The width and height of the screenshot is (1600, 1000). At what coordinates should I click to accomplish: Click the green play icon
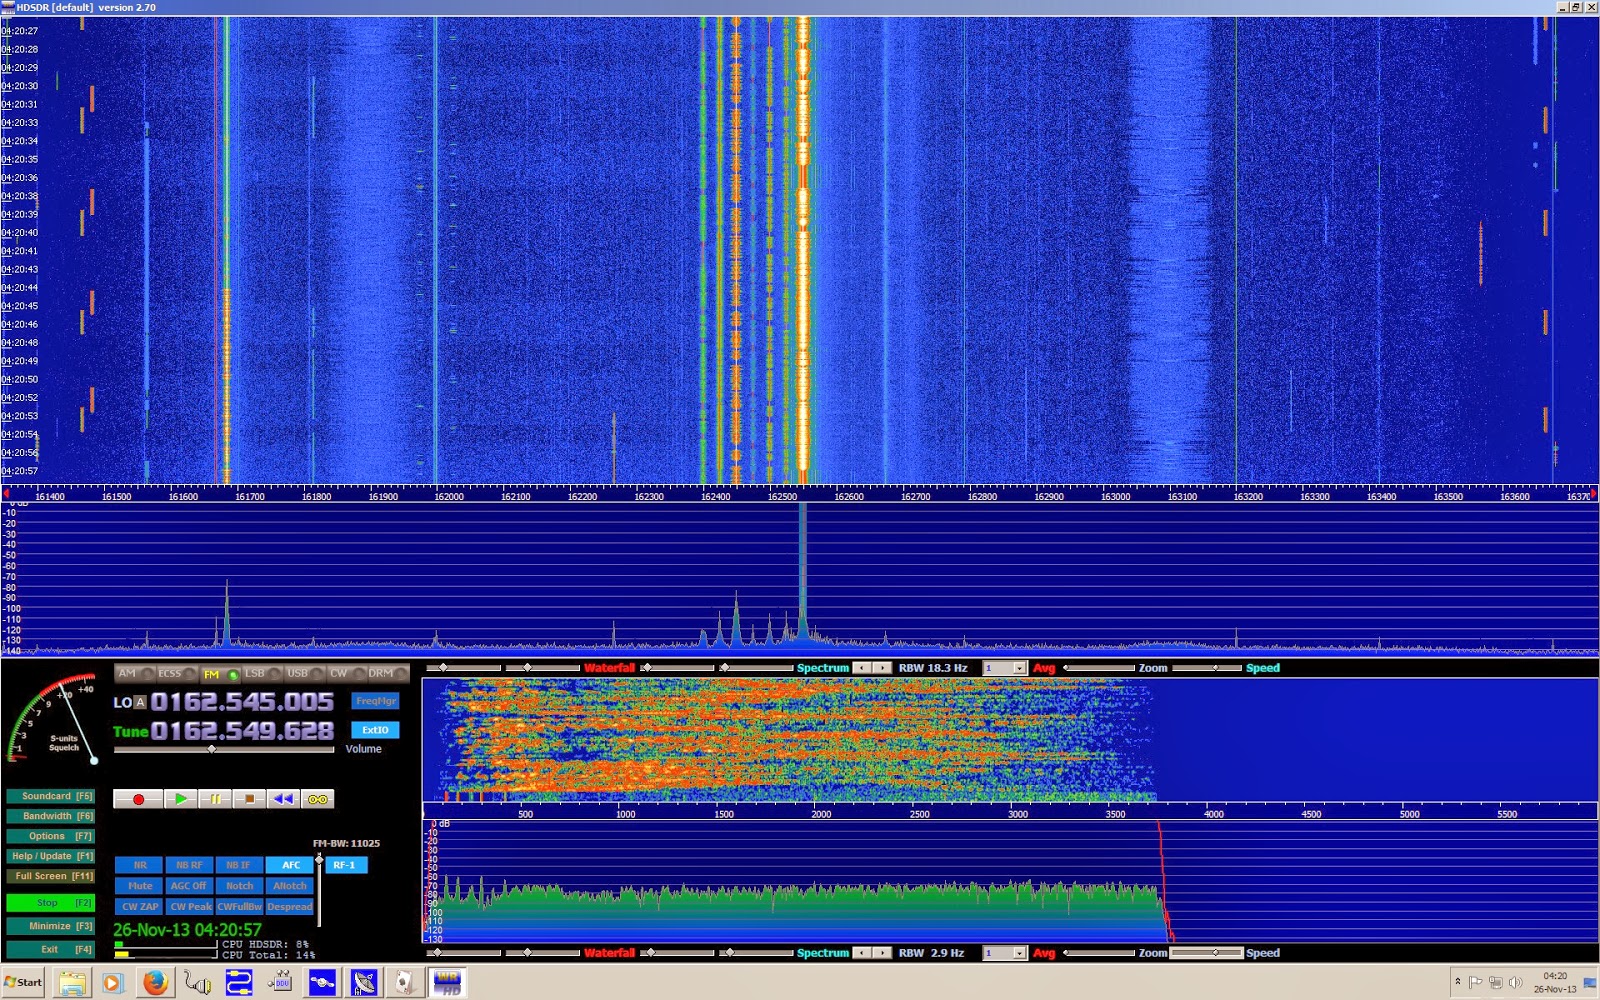181,798
